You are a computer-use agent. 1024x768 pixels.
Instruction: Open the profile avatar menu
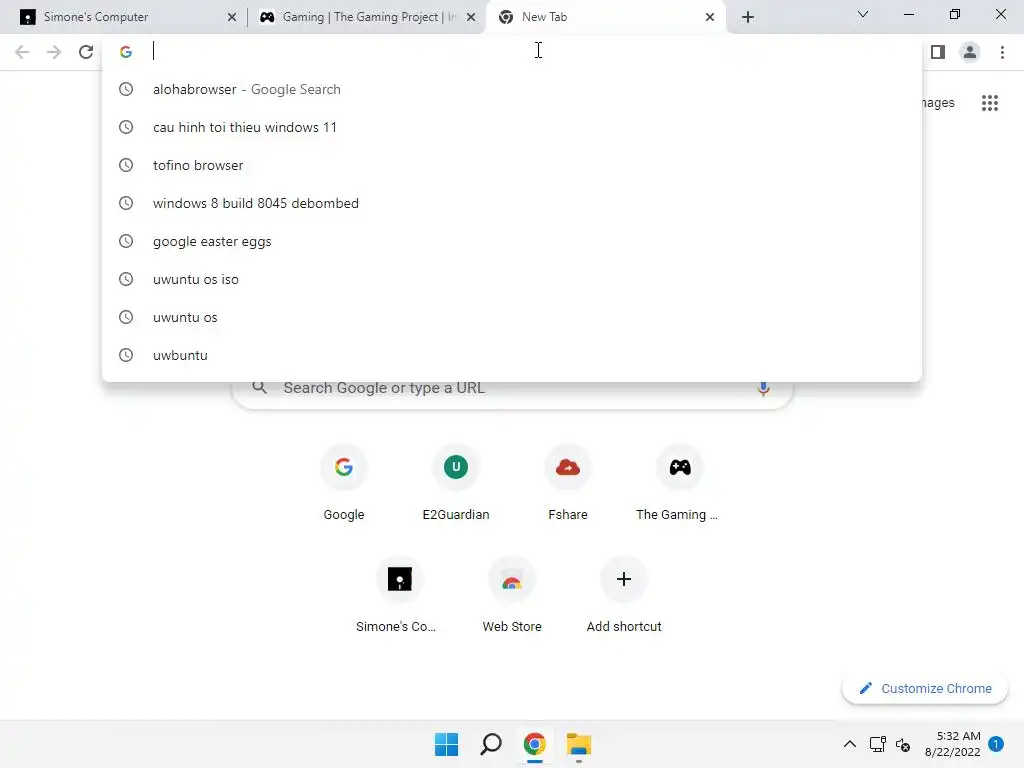coord(970,52)
